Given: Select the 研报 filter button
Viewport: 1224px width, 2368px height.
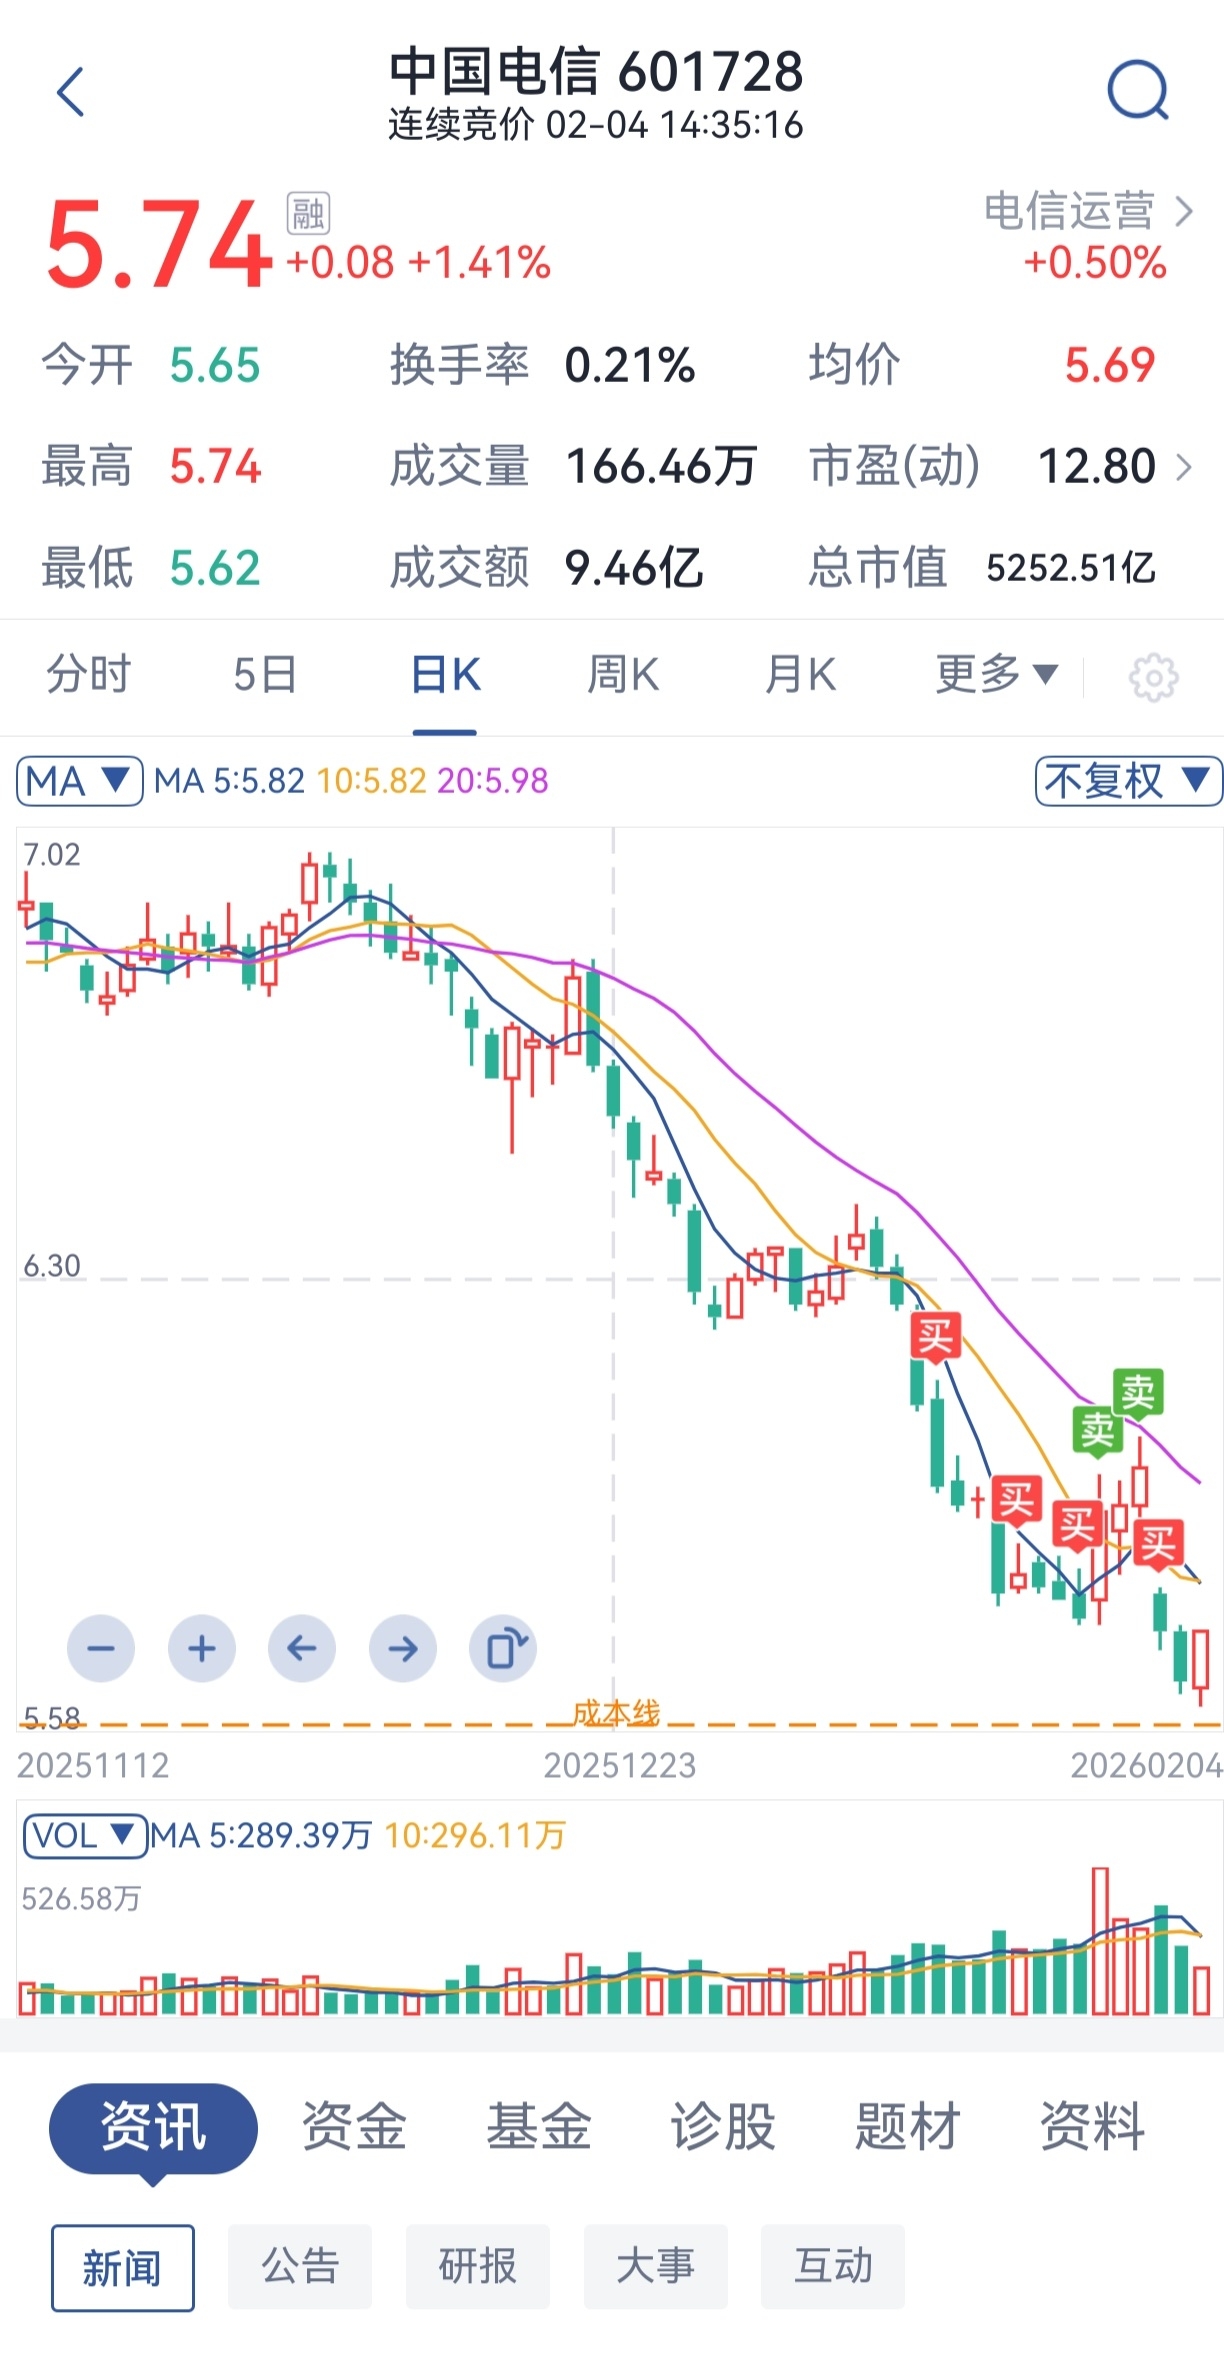Looking at the screenshot, I should coord(478,2267).
